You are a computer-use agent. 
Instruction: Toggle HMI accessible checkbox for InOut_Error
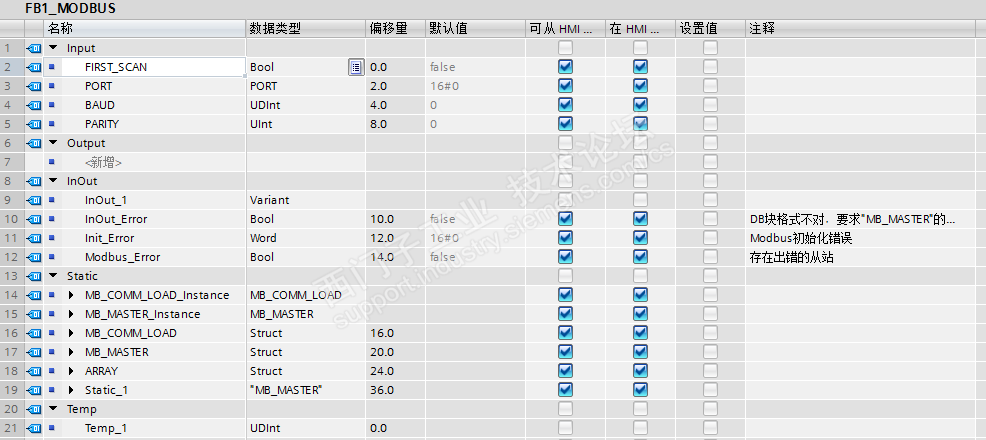pyautogui.click(x=565, y=219)
